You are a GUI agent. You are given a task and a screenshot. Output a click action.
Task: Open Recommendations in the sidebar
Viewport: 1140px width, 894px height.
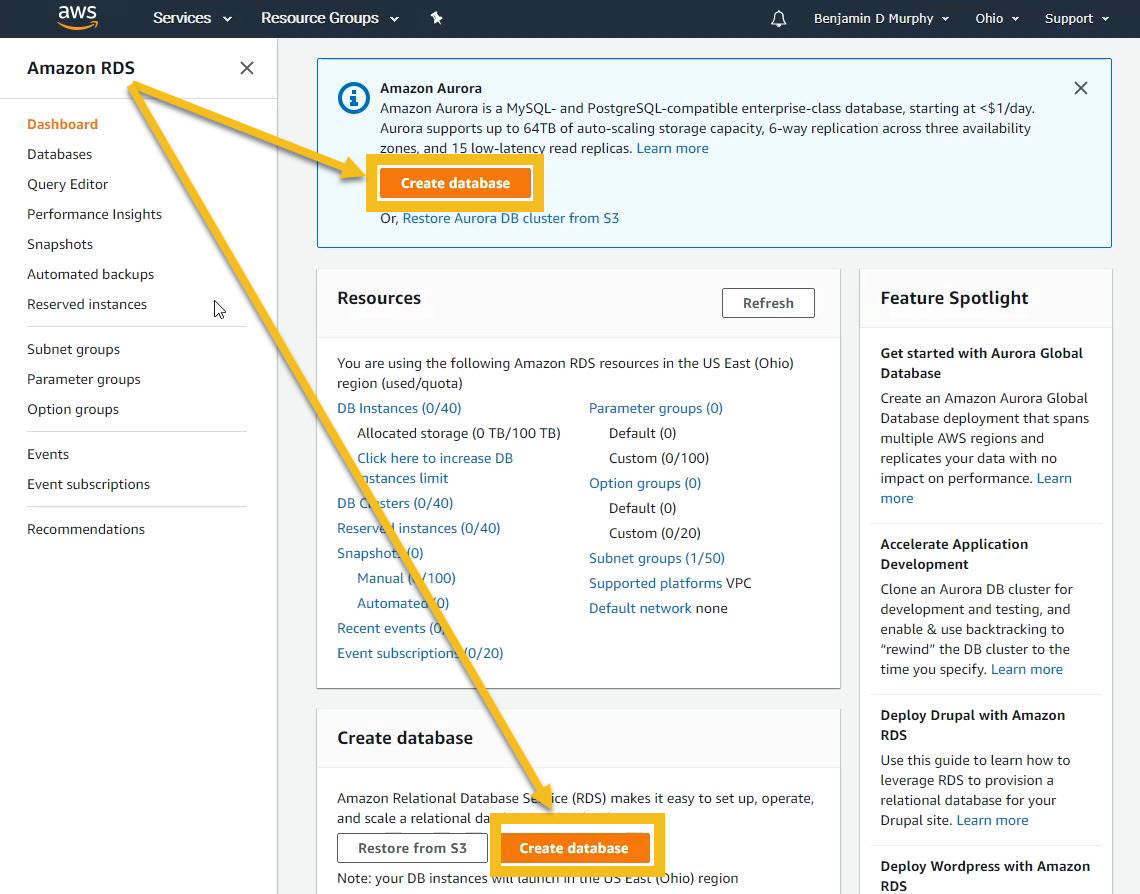pos(86,529)
